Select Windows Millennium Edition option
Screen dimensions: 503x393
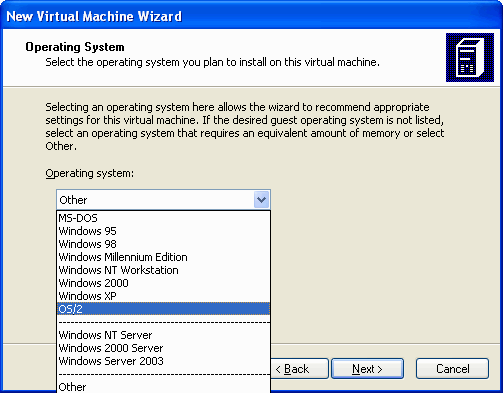click(163, 257)
